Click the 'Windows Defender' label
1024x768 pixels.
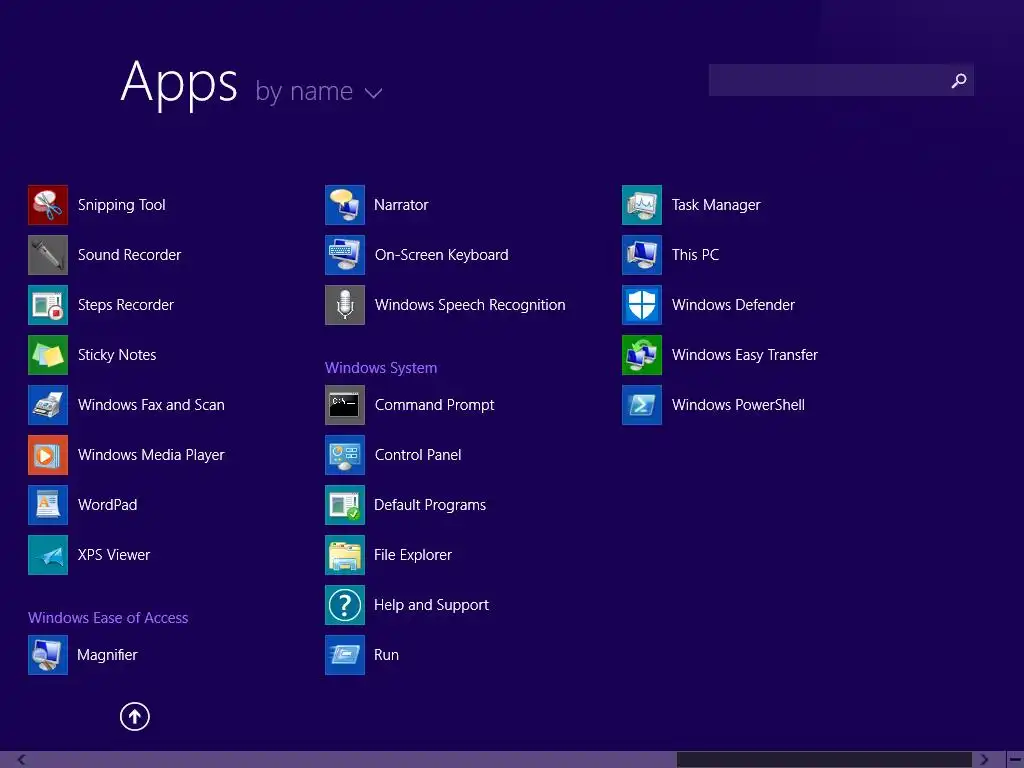click(733, 305)
